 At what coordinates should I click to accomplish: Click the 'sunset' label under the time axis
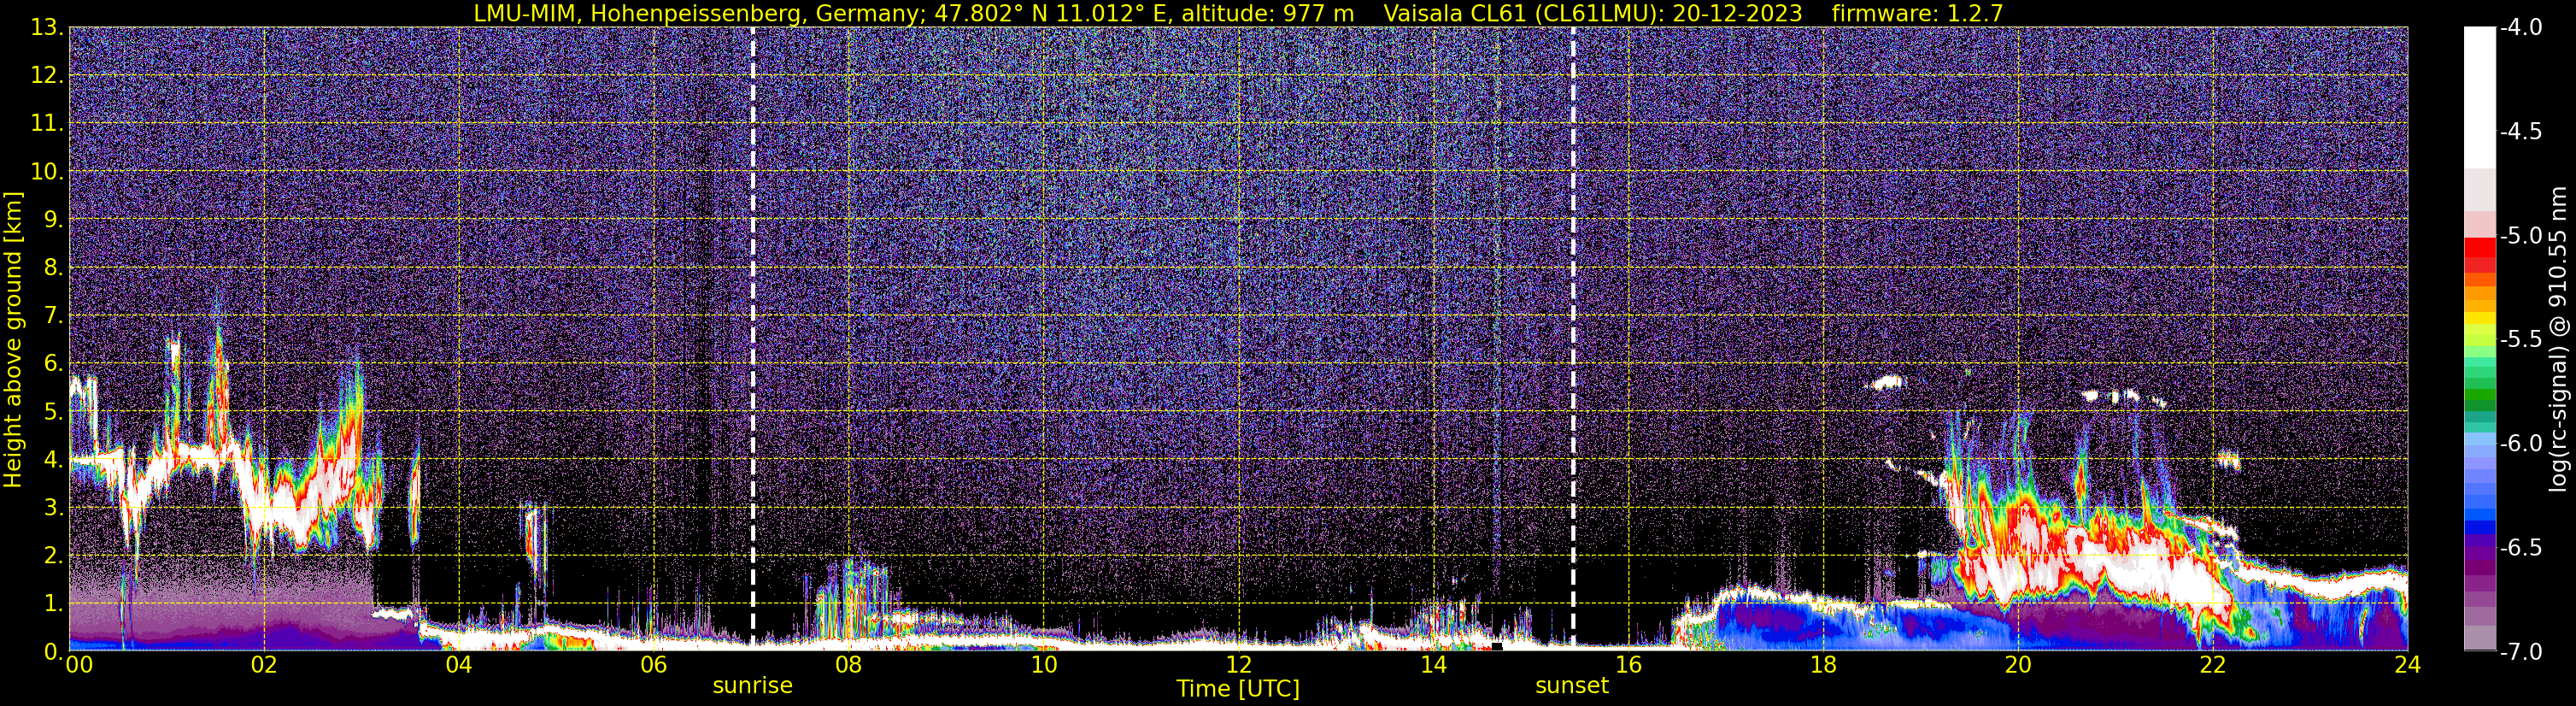1572,686
